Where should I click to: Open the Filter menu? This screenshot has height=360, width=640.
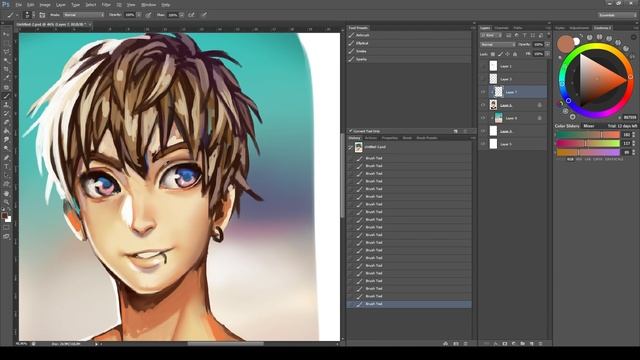[x=106, y=4]
